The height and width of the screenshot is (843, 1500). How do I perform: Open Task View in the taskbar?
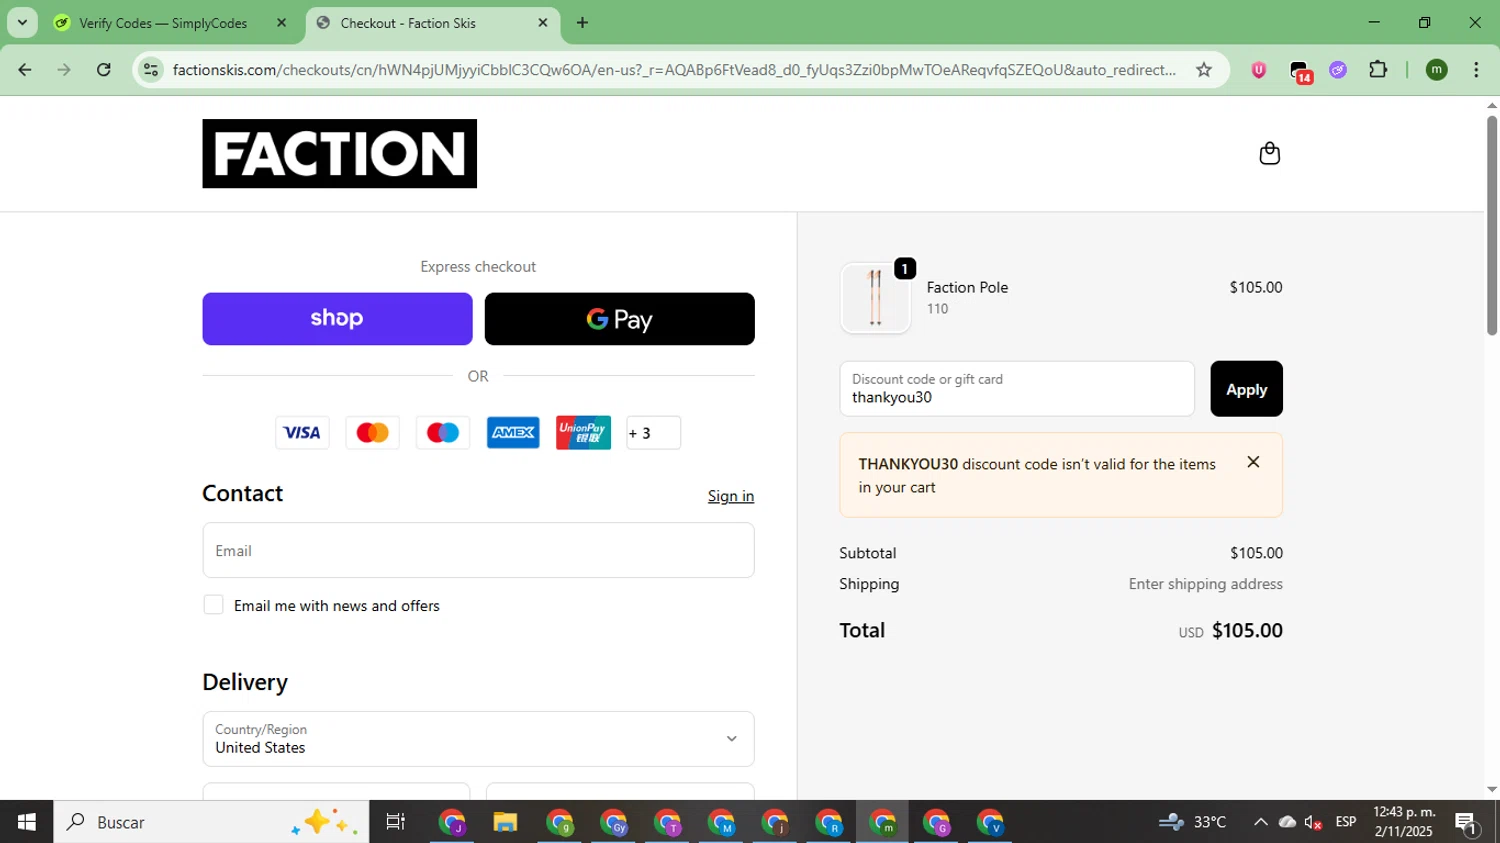pyautogui.click(x=396, y=822)
